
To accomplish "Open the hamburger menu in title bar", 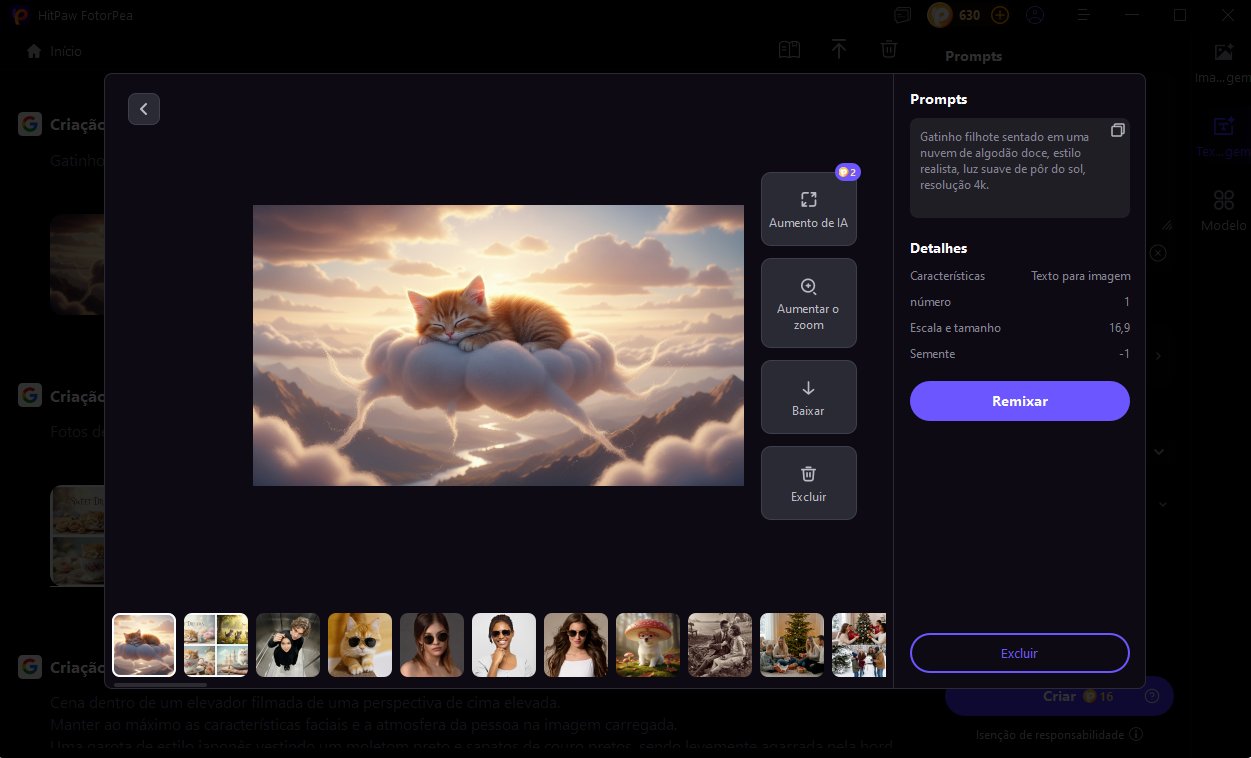I will tap(1082, 15).
